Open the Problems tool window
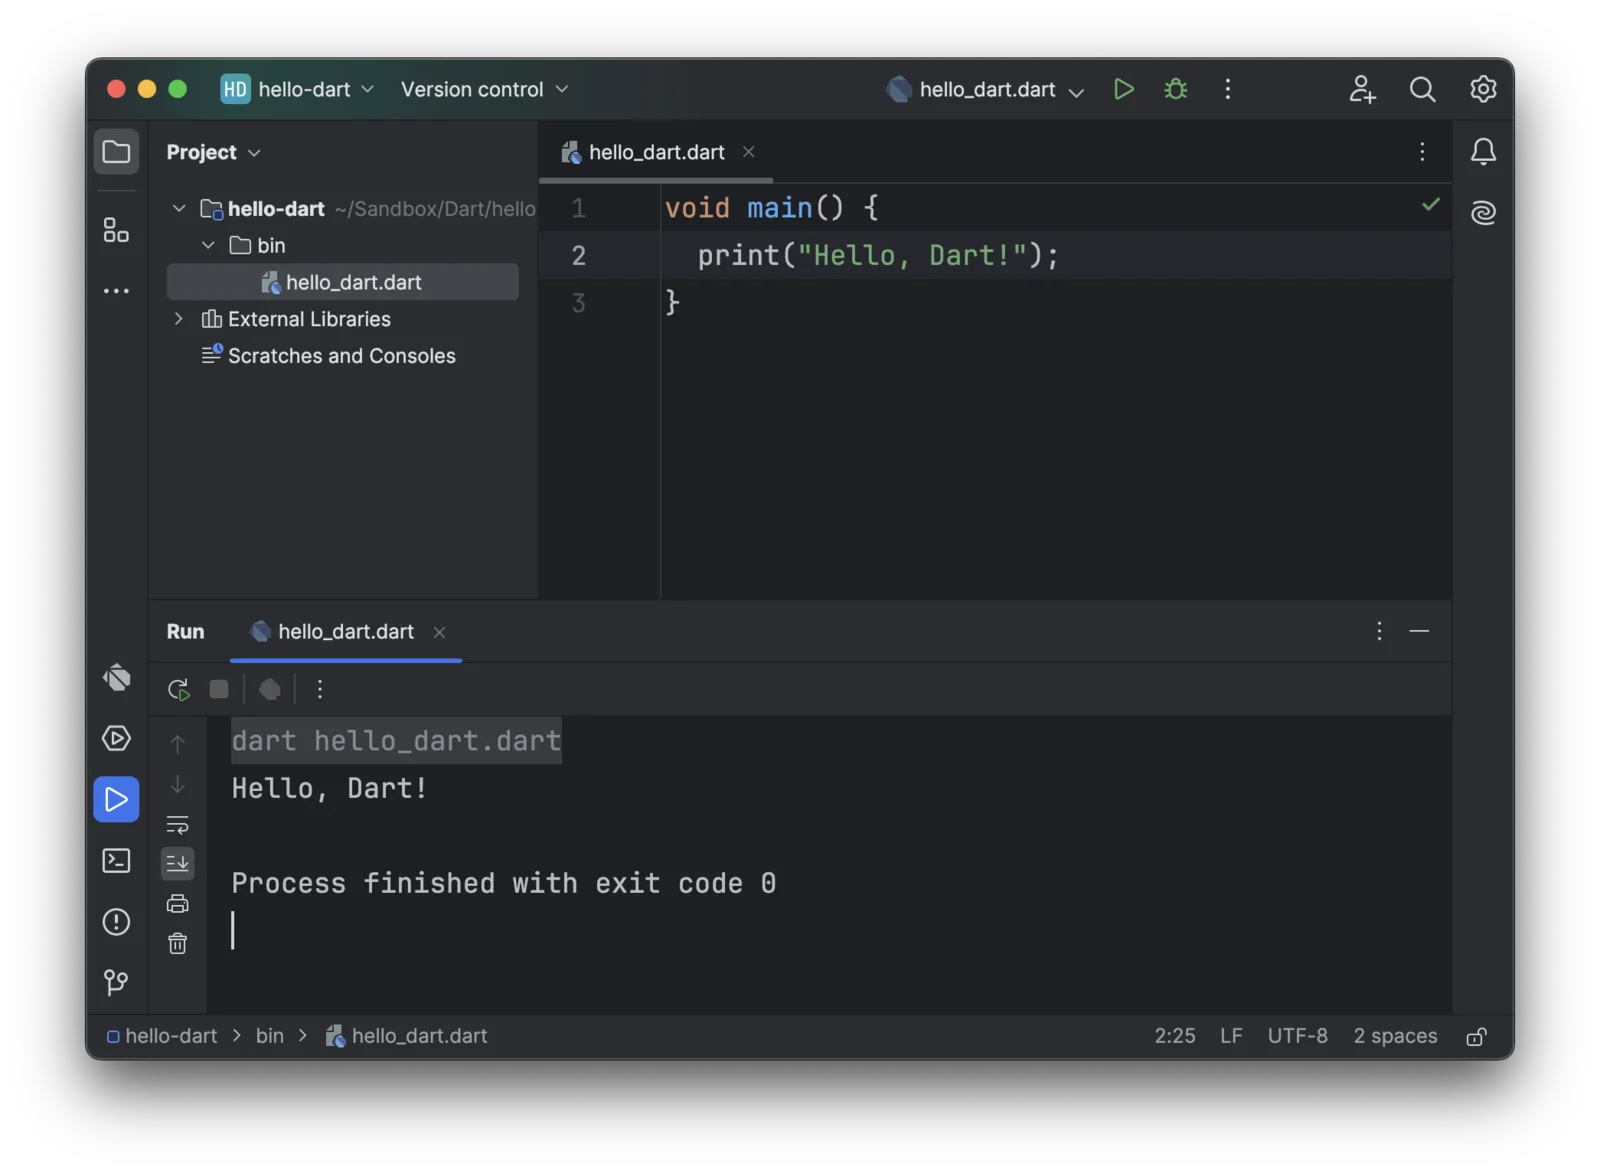The width and height of the screenshot is (1600, 1173). (x=116, y=921)
